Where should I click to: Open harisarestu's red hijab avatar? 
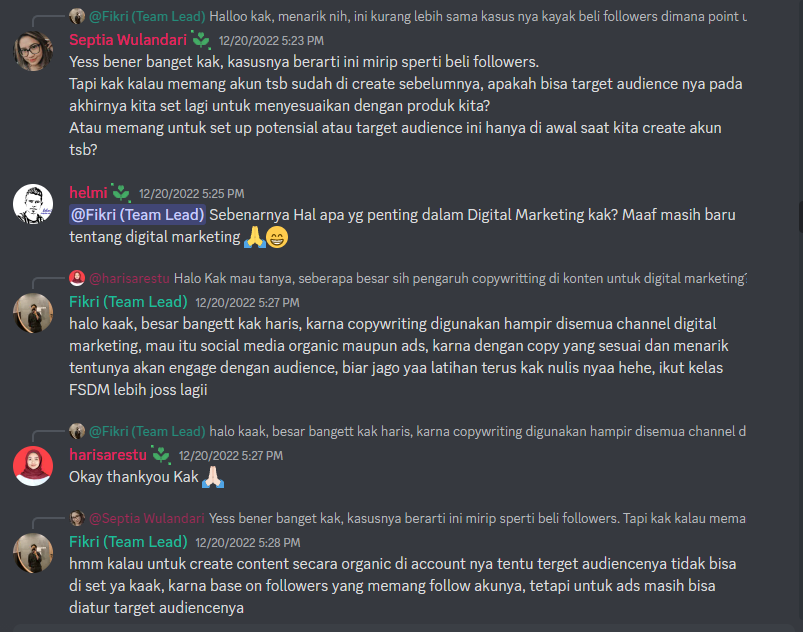pos(33,466)
